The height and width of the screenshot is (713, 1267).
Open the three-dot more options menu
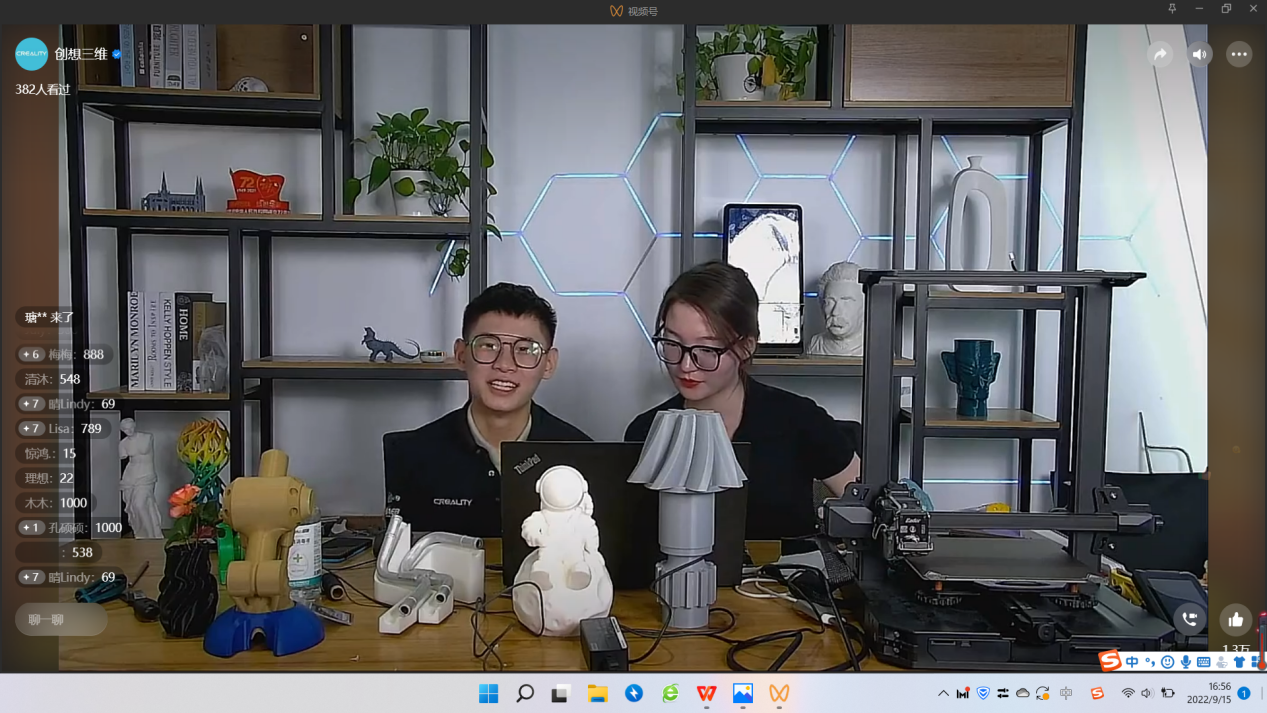1239,54
